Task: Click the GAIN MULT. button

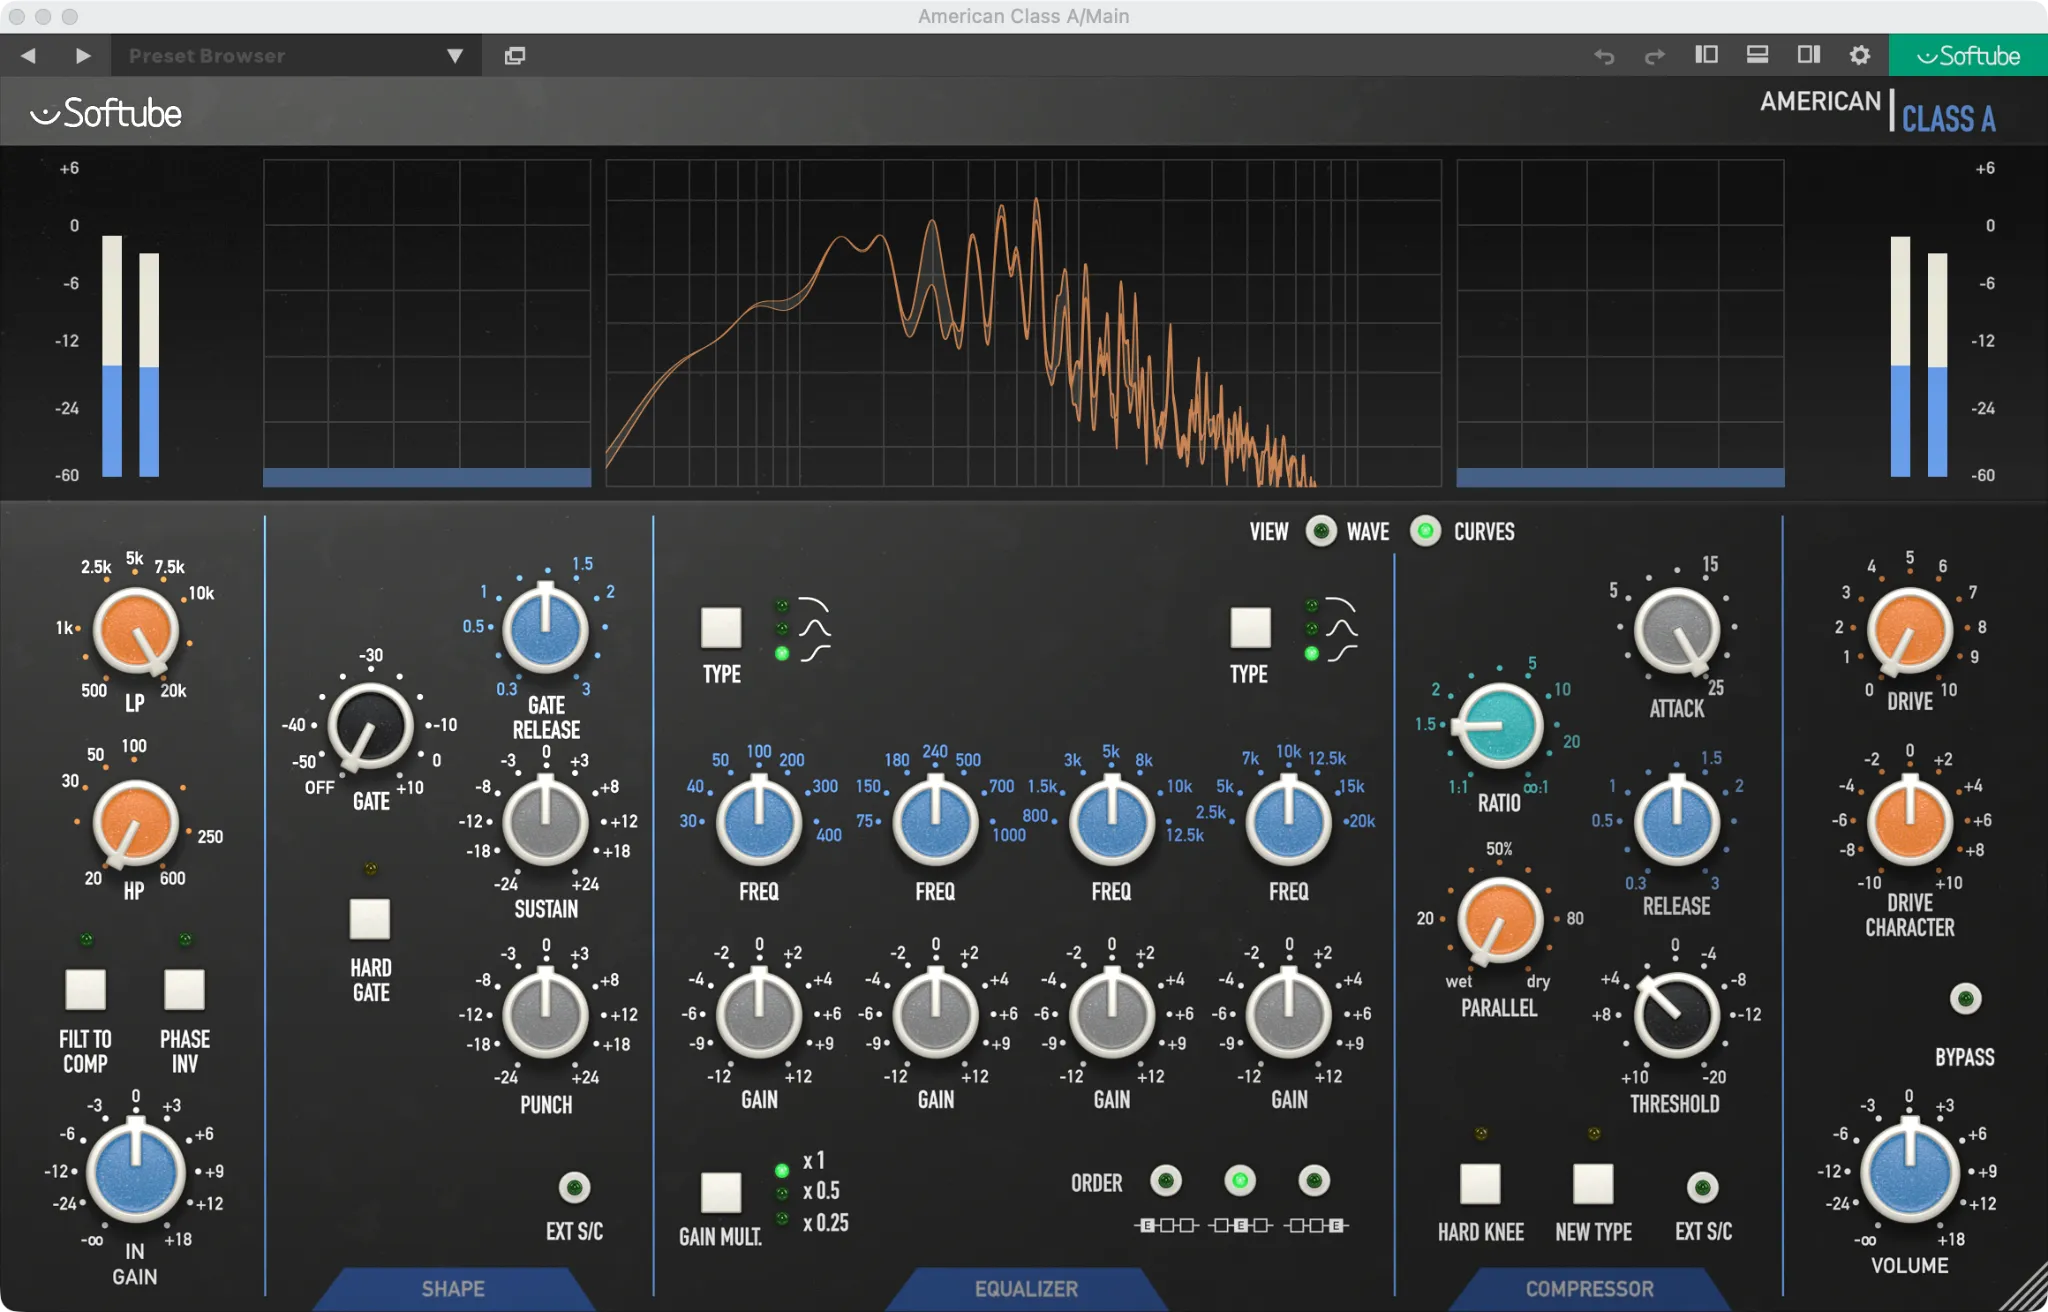Action: tap(721, 1193)
